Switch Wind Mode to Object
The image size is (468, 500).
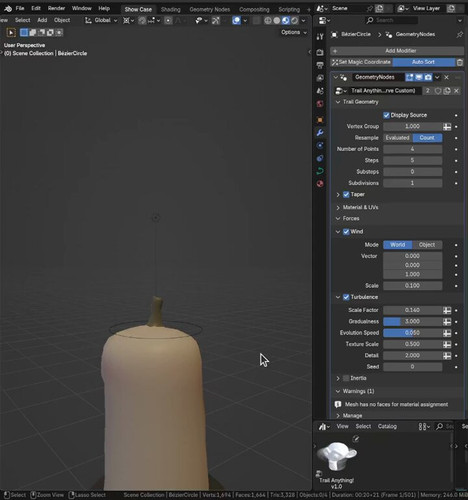point(427,245)
